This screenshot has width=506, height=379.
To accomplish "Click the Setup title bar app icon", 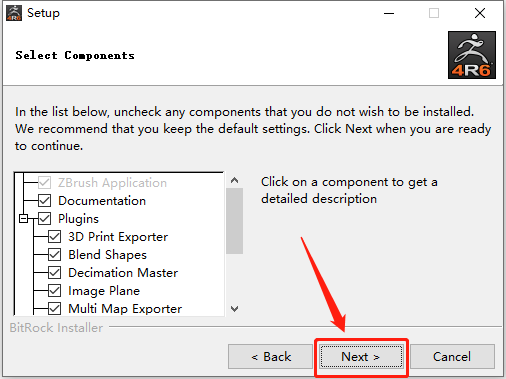I will [x=14, y=13].
